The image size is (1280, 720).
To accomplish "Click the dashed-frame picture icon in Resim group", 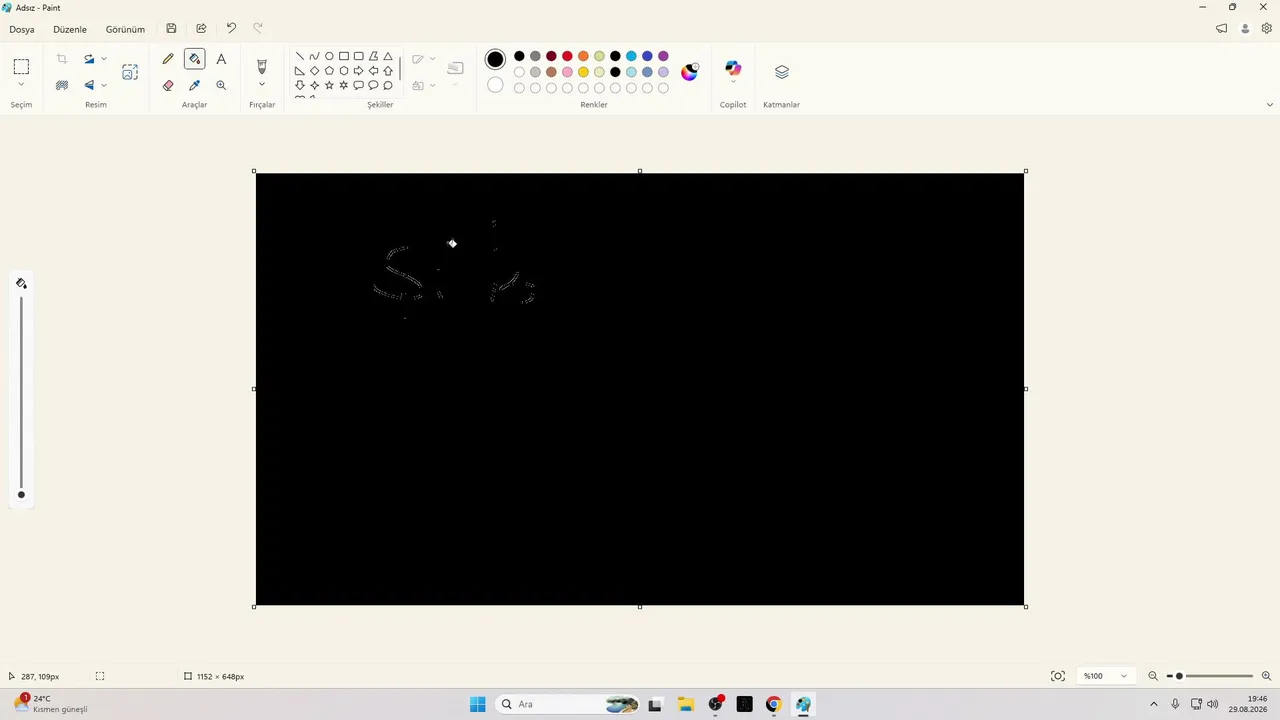I will click(130, 72).
